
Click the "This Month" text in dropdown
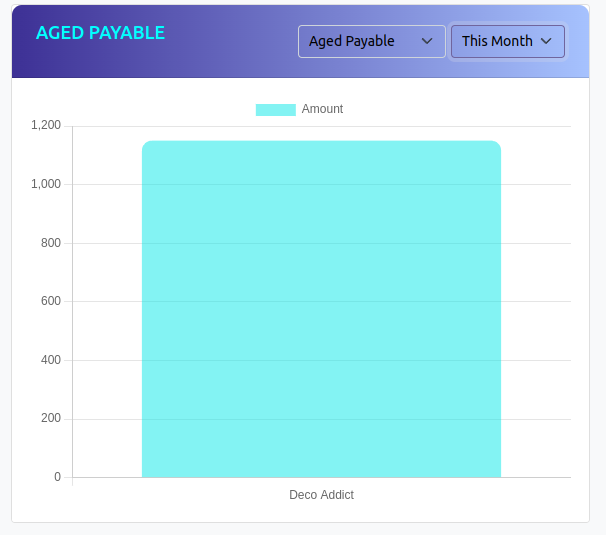click(x=497, y=41)
